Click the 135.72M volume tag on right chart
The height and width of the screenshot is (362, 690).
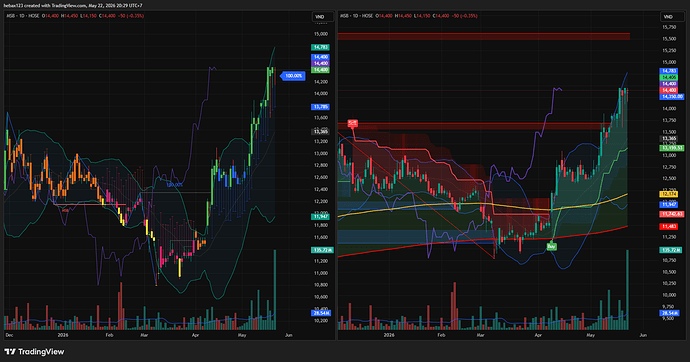670,250
